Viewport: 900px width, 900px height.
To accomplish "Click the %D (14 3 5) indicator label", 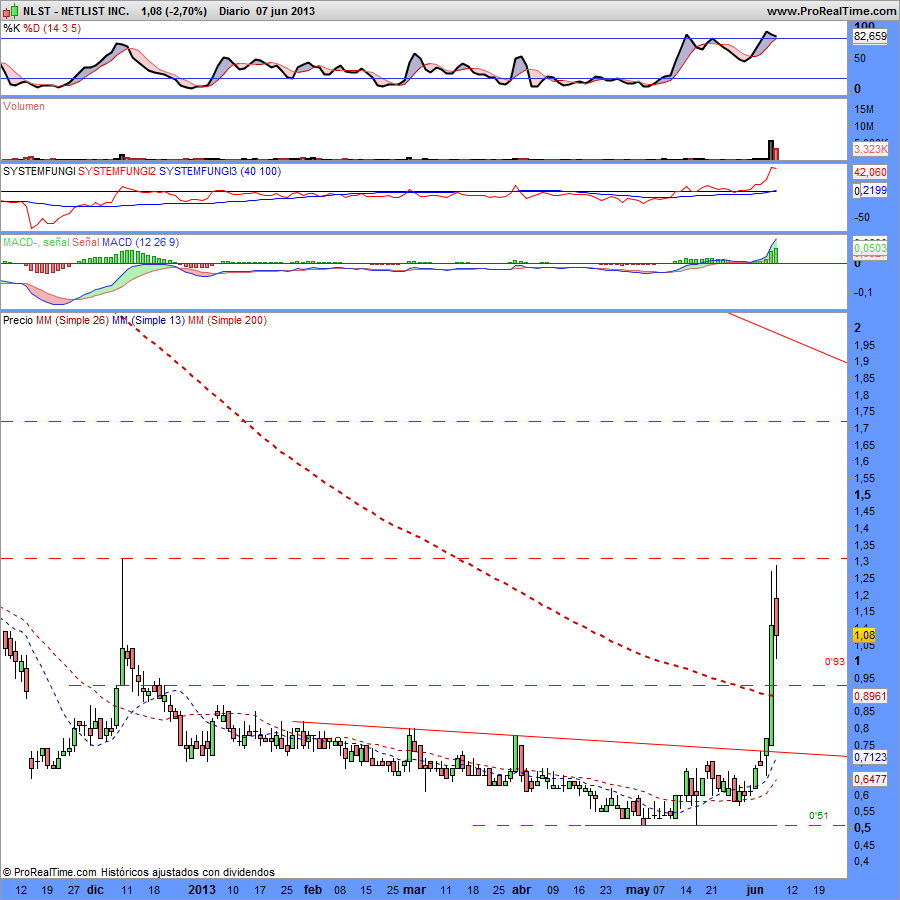I will [x=52, y=28].
